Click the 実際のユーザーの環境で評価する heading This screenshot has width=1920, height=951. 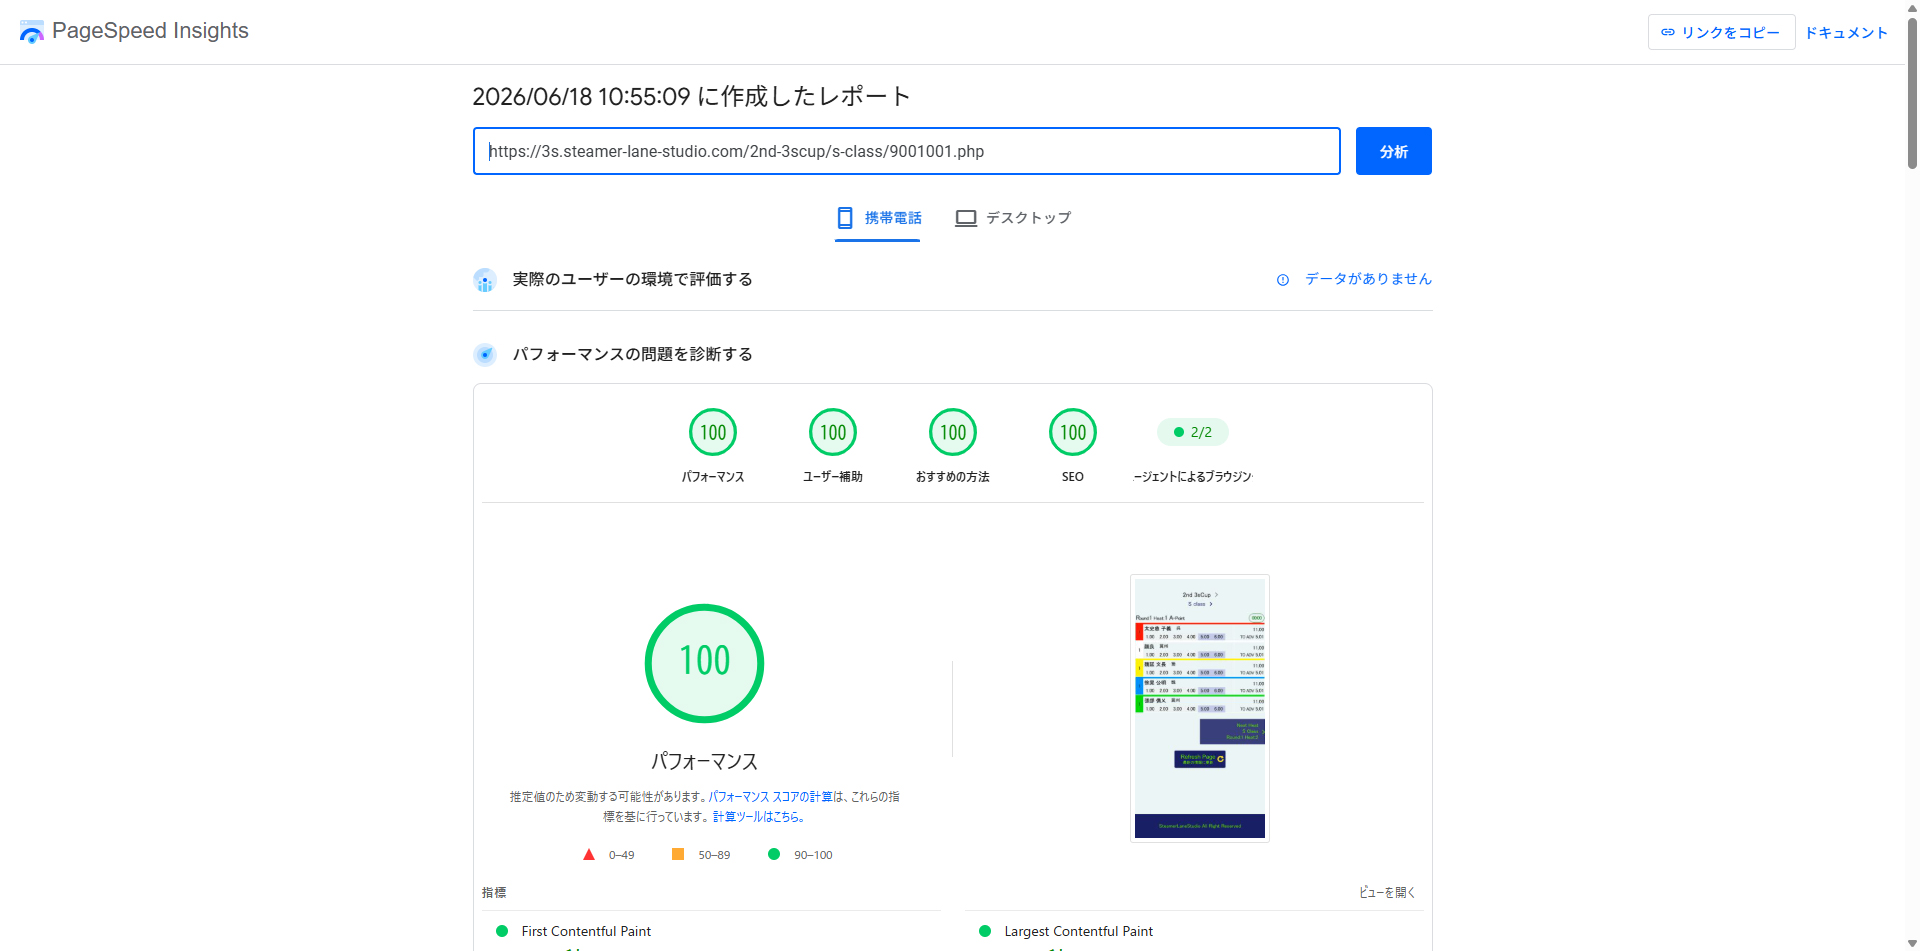(632, 279)
